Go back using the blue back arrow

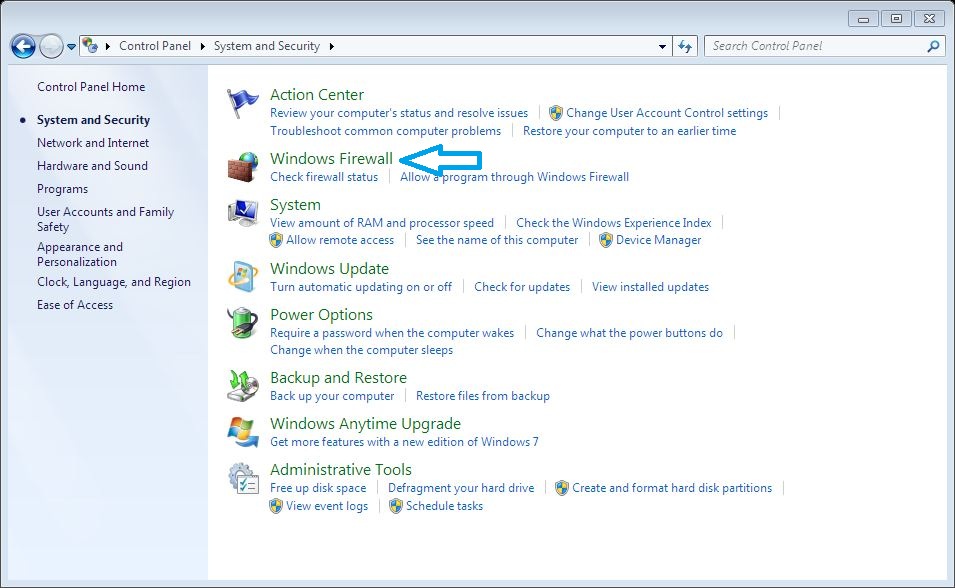[23, 46]
